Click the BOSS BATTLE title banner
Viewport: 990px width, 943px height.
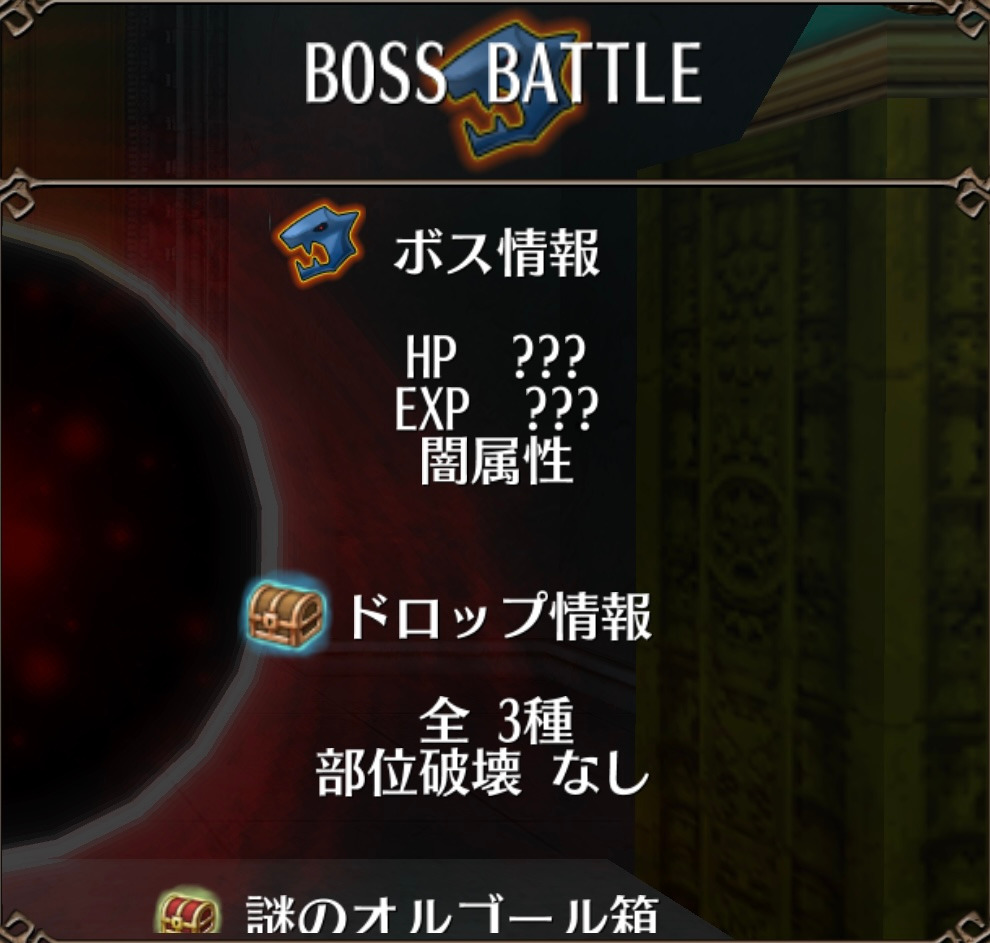503,73
